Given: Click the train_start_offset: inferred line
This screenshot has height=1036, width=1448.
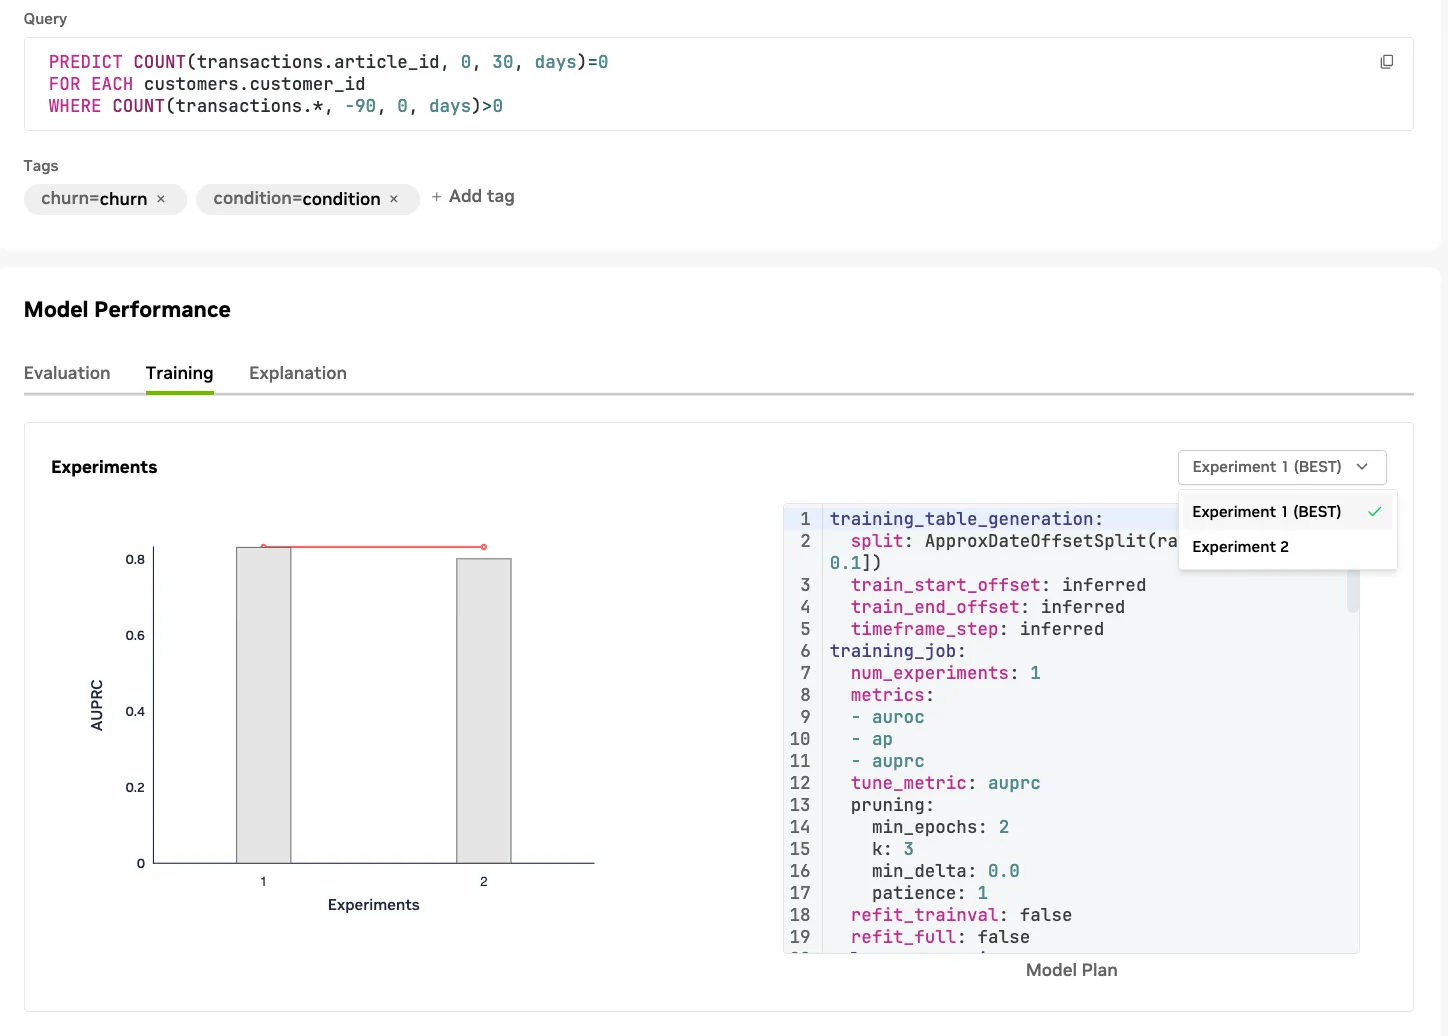Looking at the screenshot, I should [x=998, y=585].
